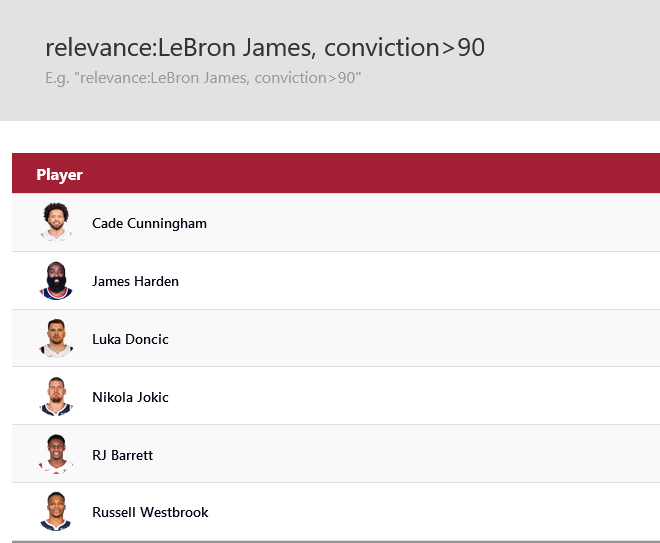Select Luka Doncic's player avatar
The width and height of the screenshot is (660, 543).
(57, 338)
